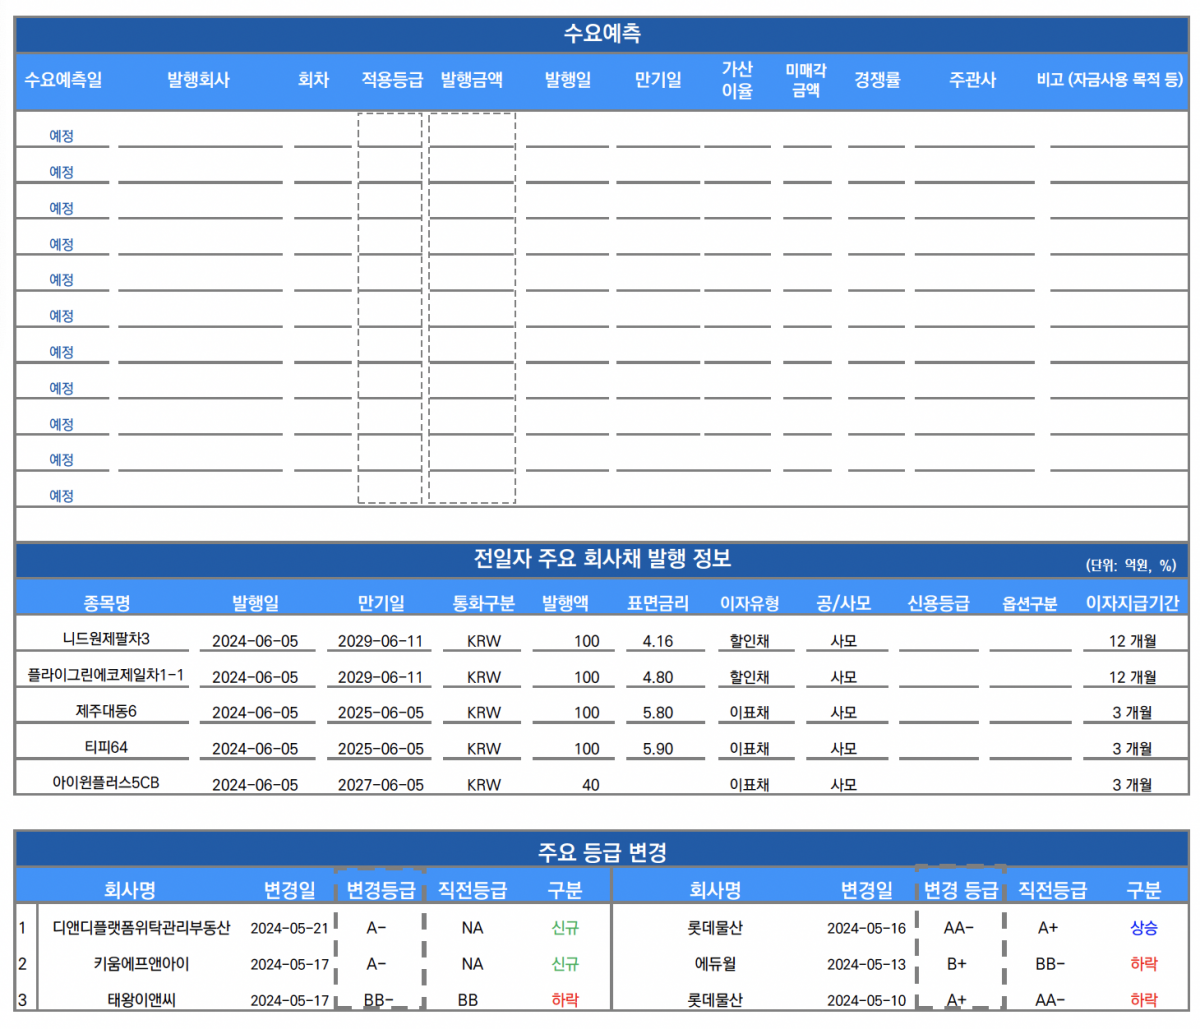Select the 아이원플러스5CB bond name
The image size is (1200, 1029).
pyautogui.click(x=106, y=783)
